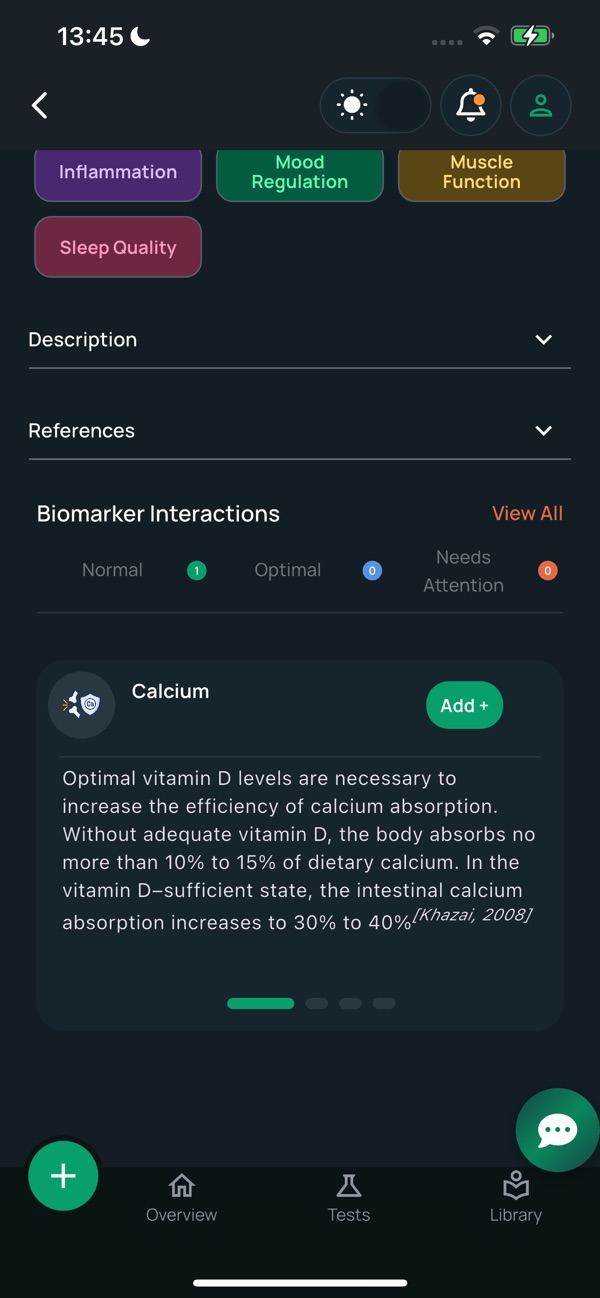600x1298 pixels.
Task: Tap the green plus floating action button
Action: (x=63, y=1175)
